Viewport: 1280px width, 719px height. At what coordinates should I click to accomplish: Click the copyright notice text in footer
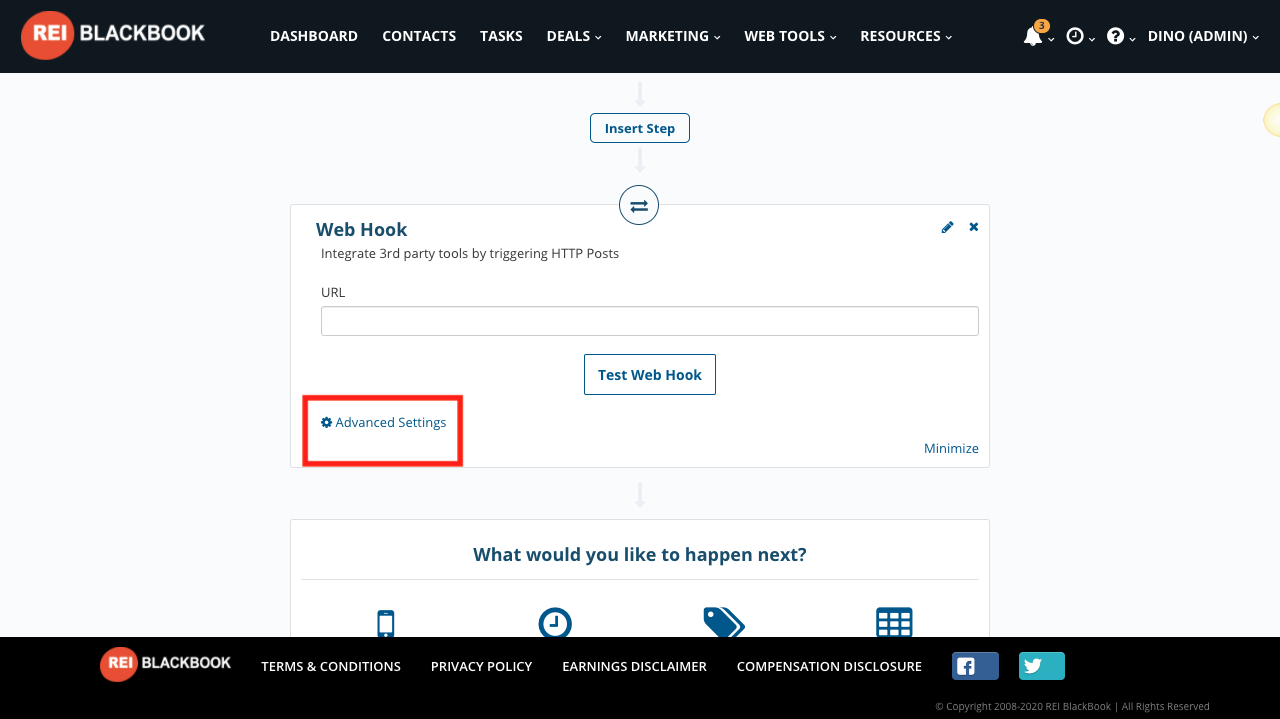point(1072,706)
